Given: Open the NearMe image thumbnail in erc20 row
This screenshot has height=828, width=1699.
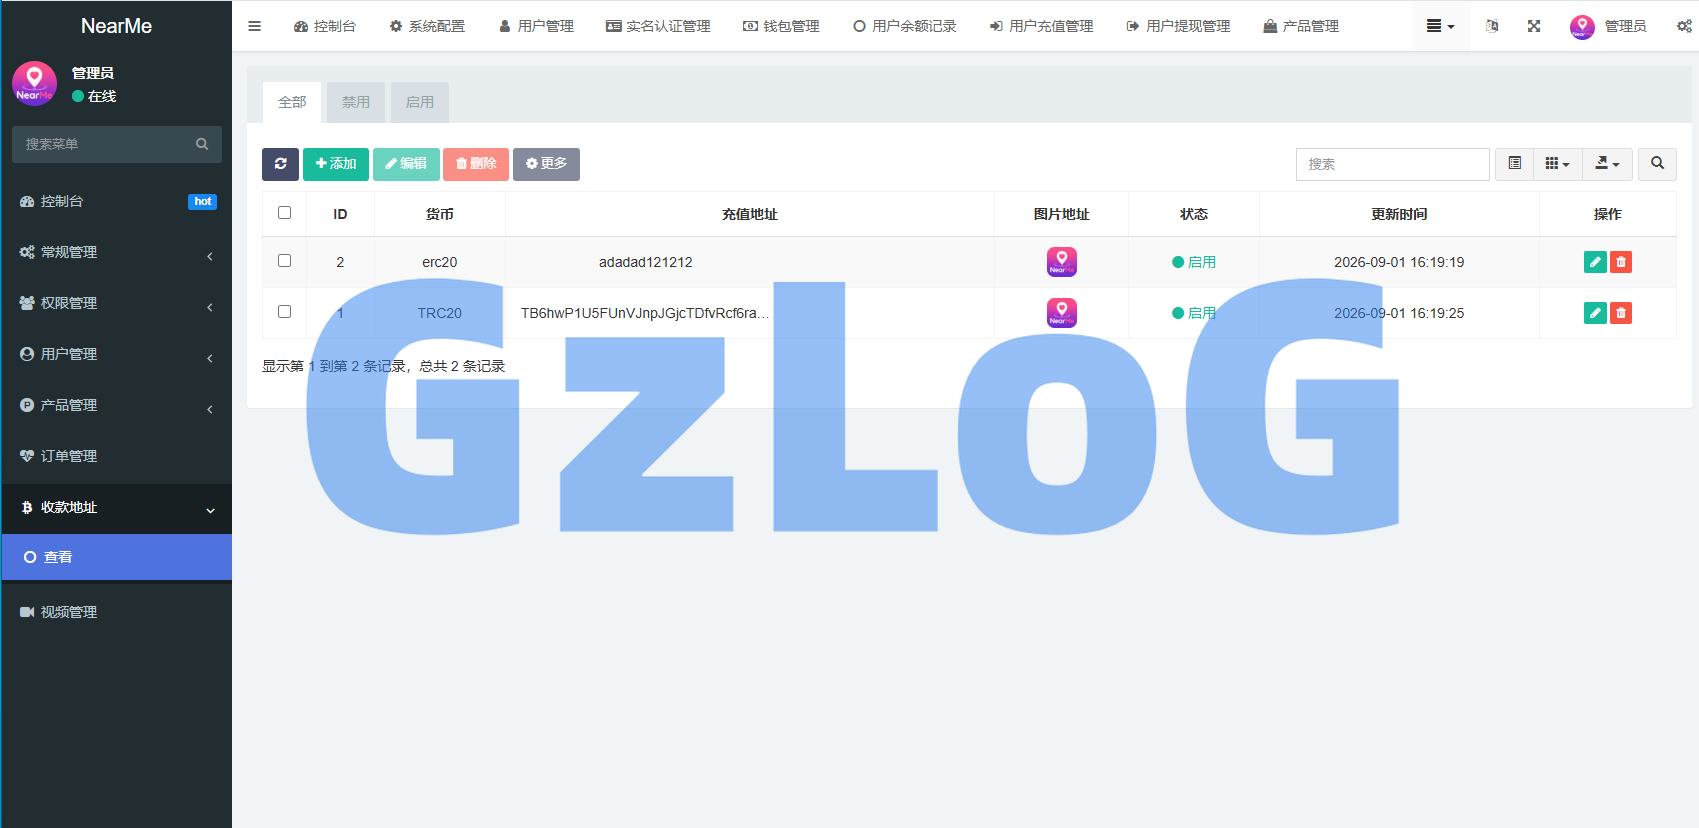Looking at the screenshot, I should tap(1062, 262).
